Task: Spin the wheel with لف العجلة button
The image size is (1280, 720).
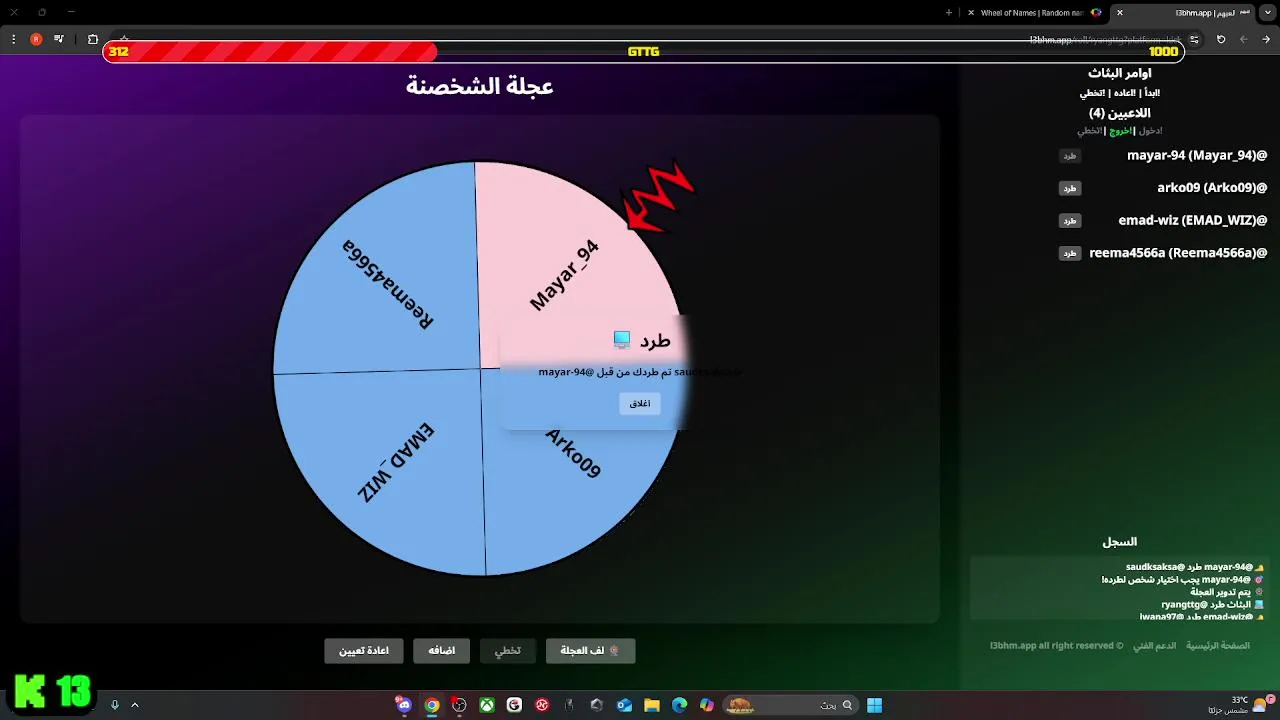Action: [590, 651]
